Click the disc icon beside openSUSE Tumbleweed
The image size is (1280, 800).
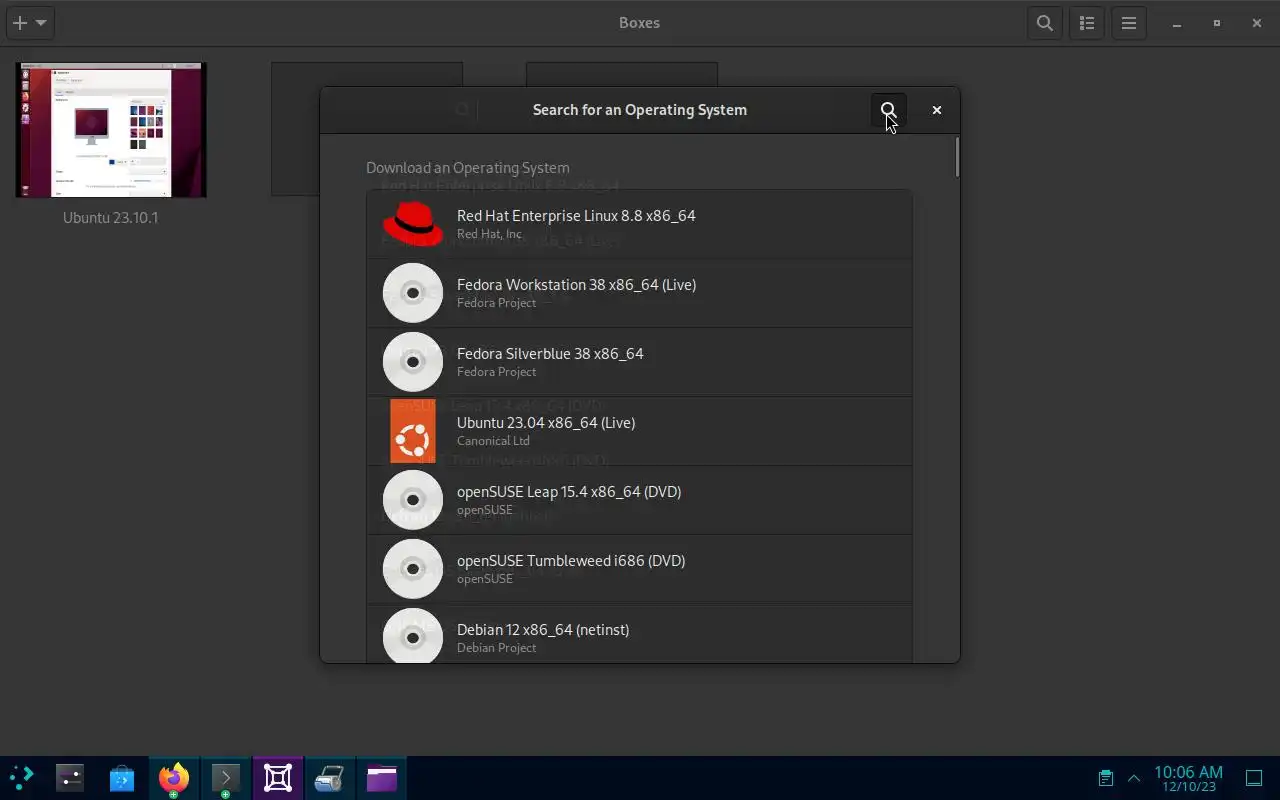point(413,569)
